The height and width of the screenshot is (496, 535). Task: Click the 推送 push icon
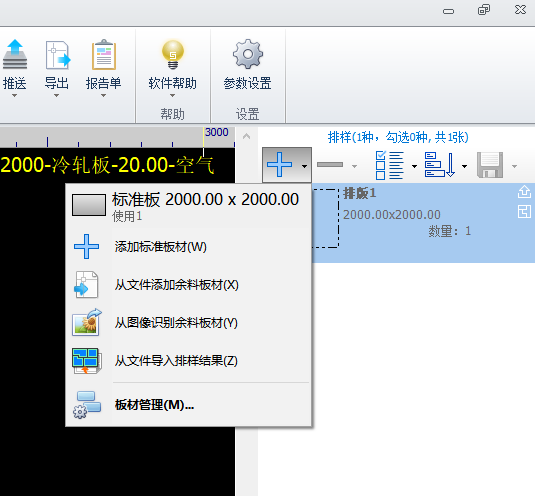(x=14, y=54)
